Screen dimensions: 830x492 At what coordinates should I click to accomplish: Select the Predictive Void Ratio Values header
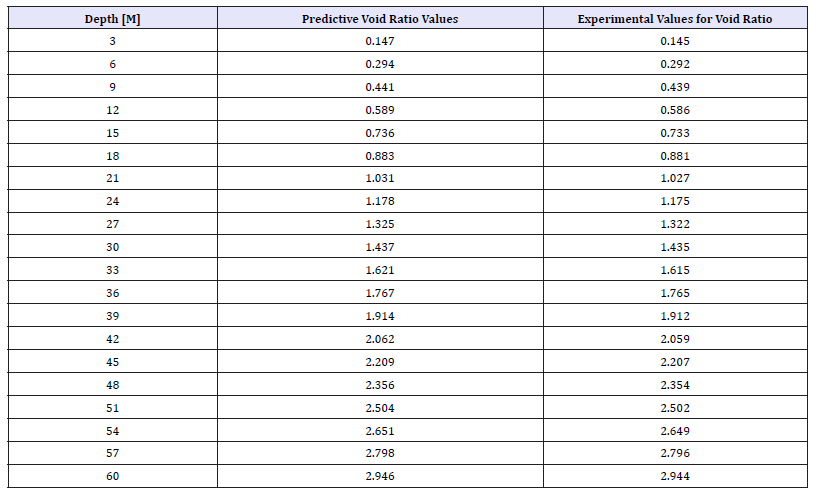click(x=380, y=19)
